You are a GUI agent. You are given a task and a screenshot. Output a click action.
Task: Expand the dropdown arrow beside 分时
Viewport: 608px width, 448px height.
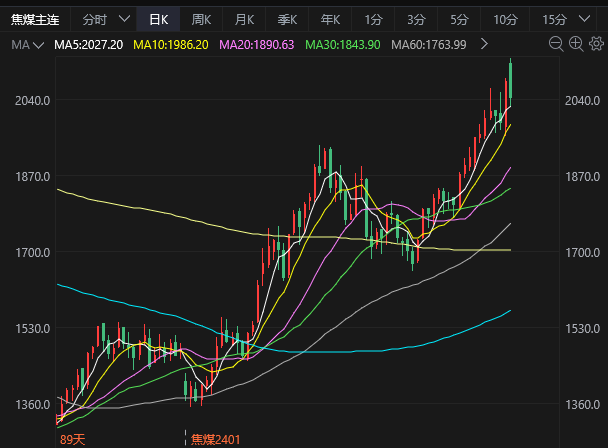tap(124, 19)
